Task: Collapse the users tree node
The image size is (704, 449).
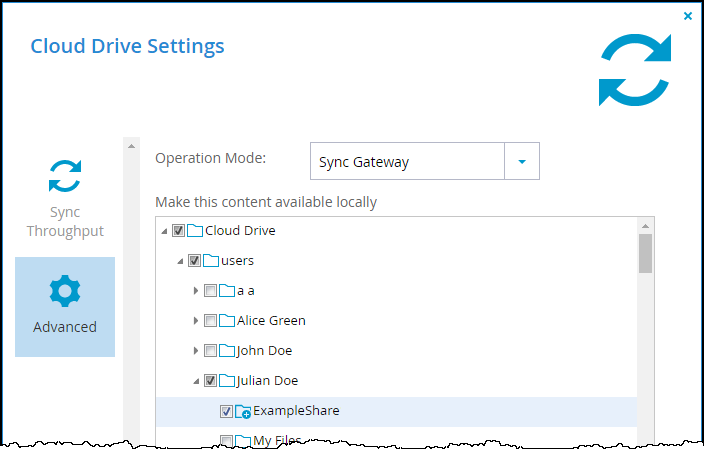Action: [180, 261]
